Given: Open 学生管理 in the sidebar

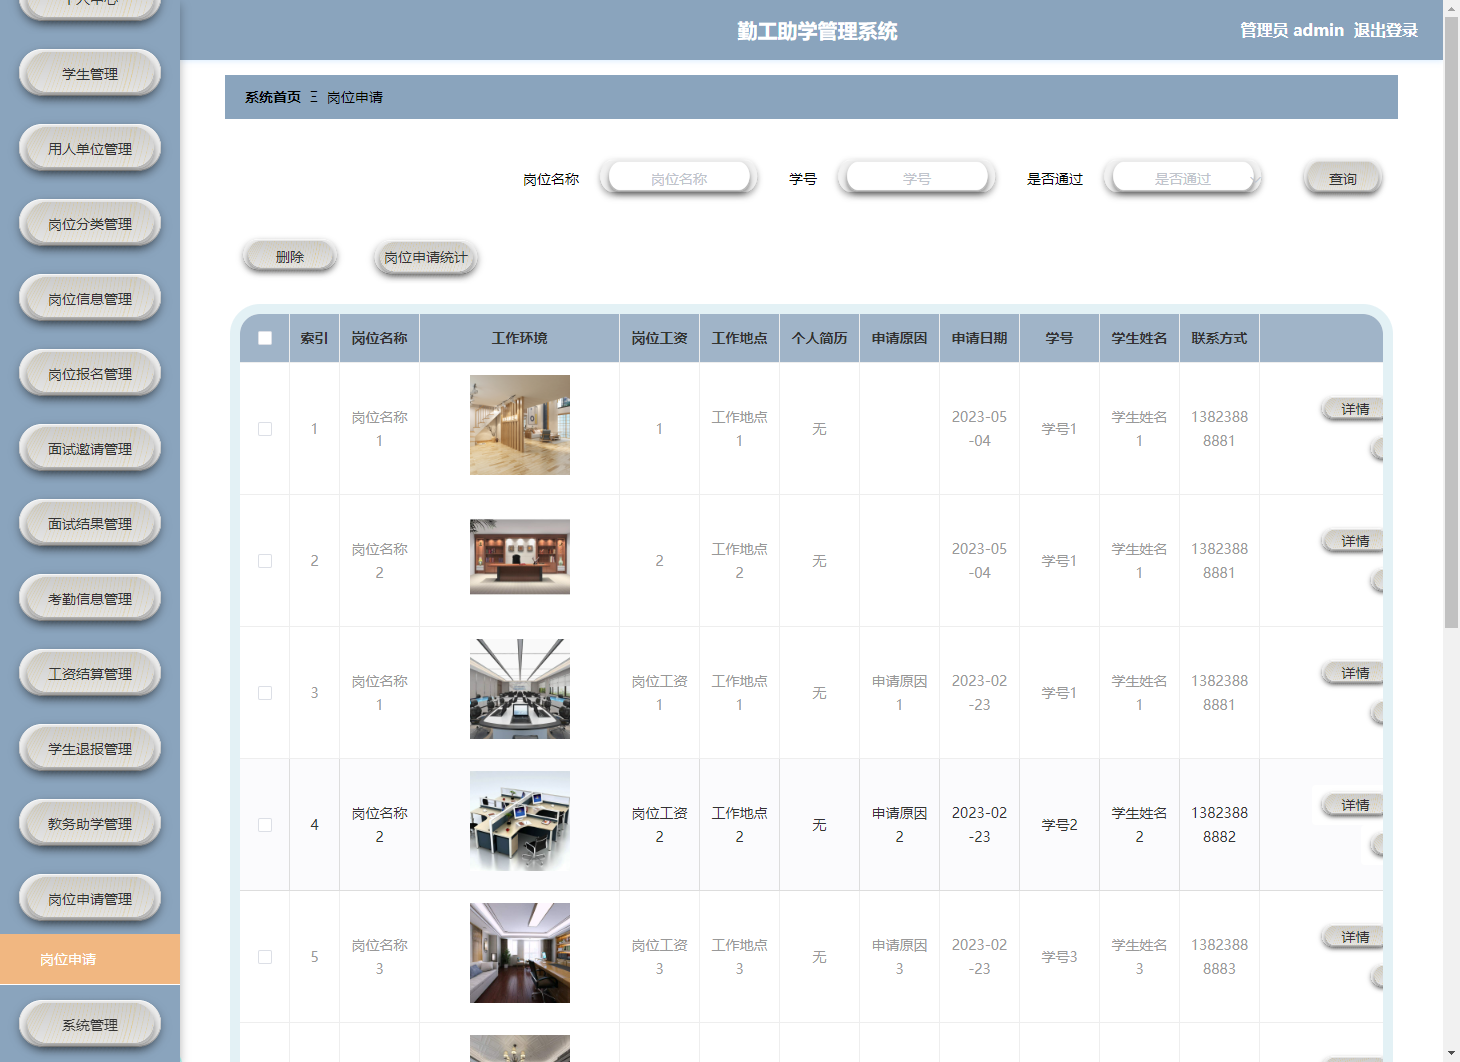Looking at the screenshot, I should pos(90,73).
